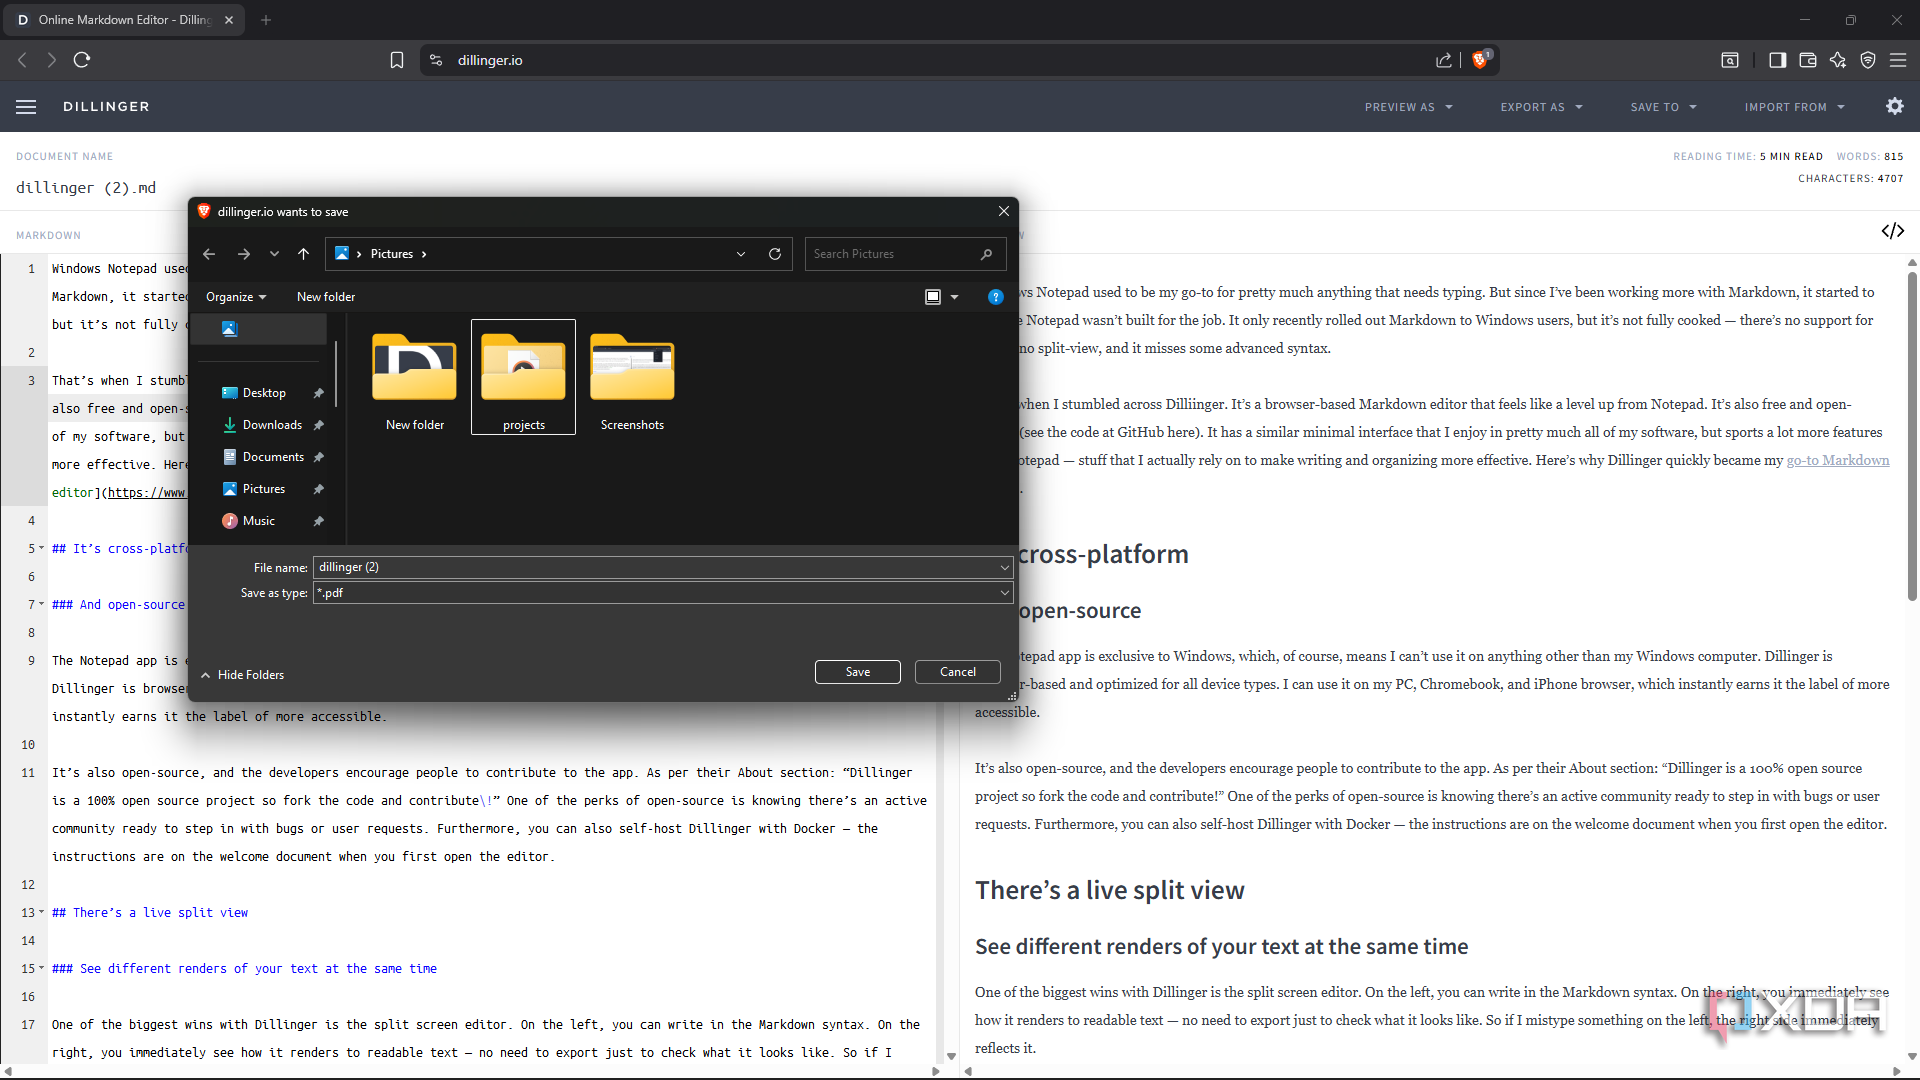Bookmark this page icon
Image resolution: width=1920 pixels, height=1080 pixels.
point(397,60)
